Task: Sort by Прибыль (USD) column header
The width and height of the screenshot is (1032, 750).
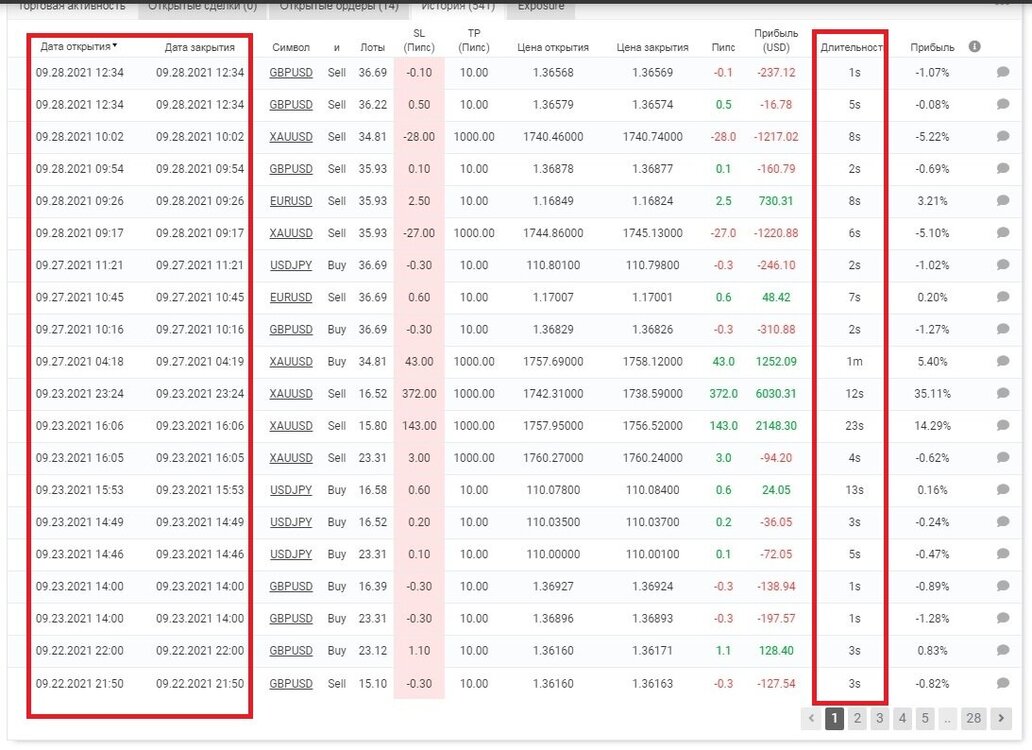Action: 776,40
